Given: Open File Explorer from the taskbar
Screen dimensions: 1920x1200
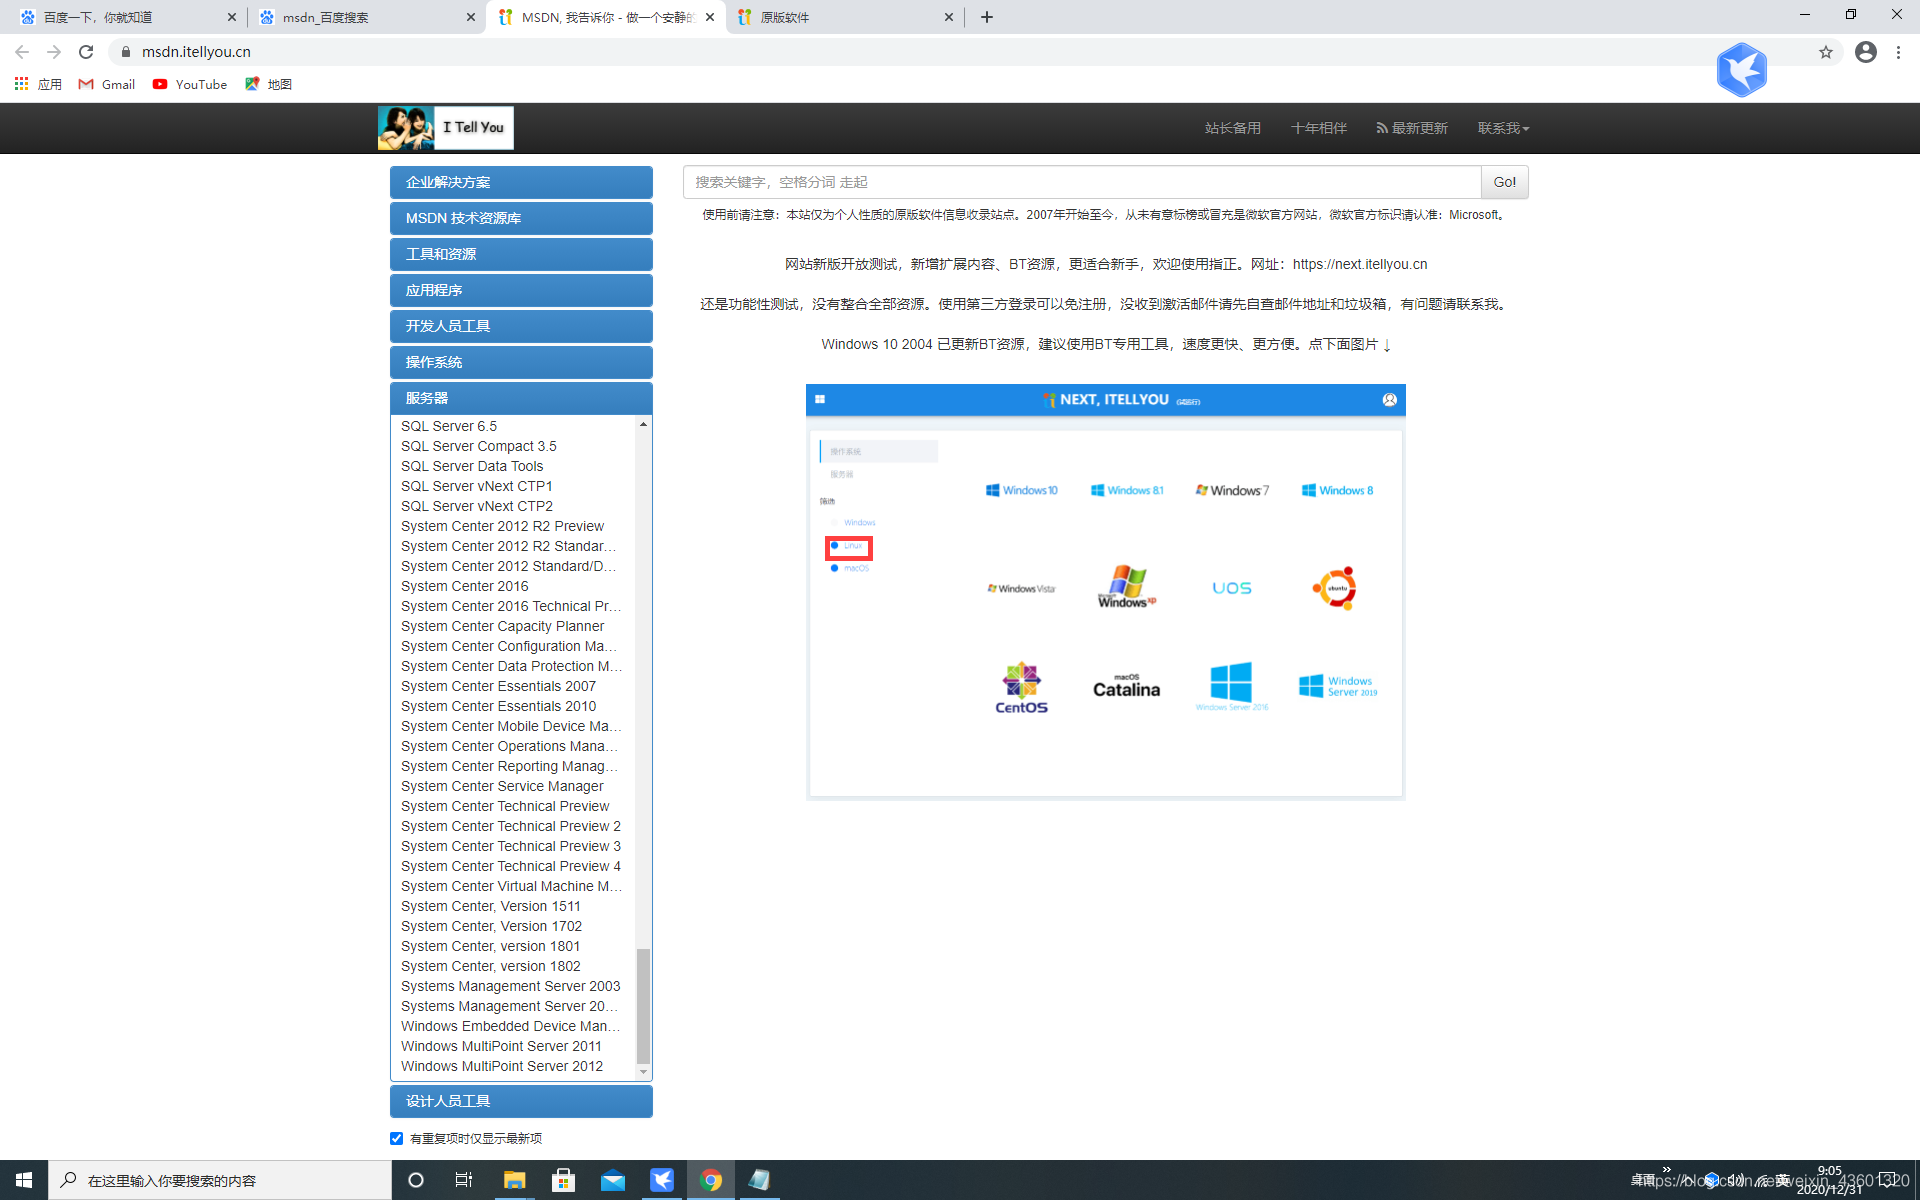Looking at the screenshot, I should (514, 1180).
